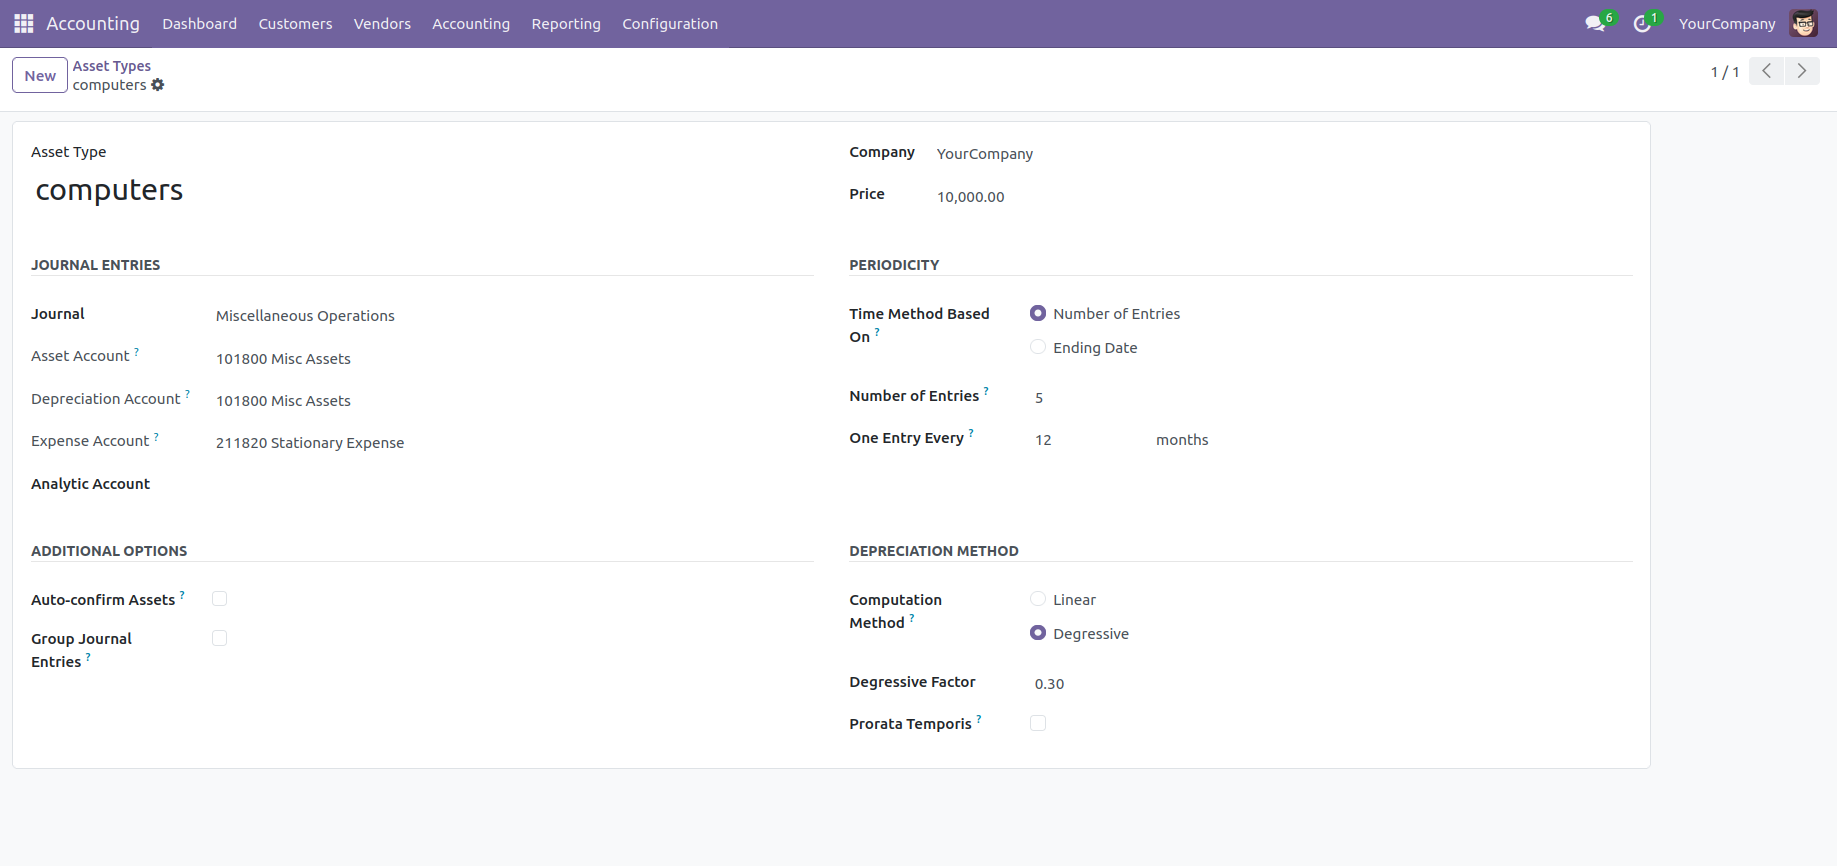Image resolution: width=1837 pixels, height=866 pixels.
Task: Click the New button
Action: tap(40, 75)
